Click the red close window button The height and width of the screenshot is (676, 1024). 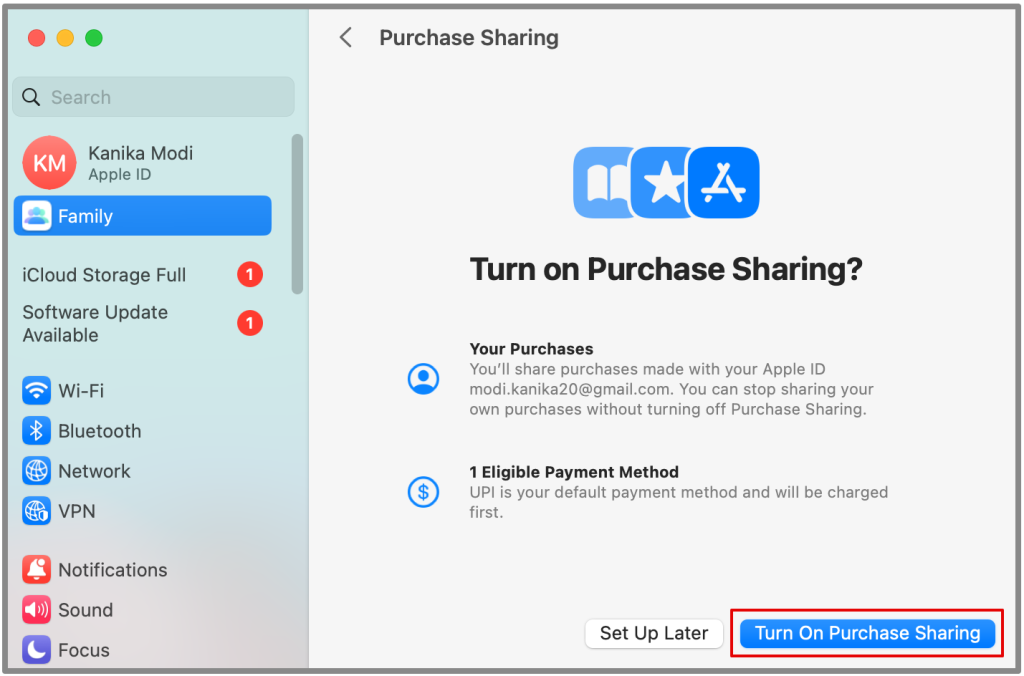point(37,38)
